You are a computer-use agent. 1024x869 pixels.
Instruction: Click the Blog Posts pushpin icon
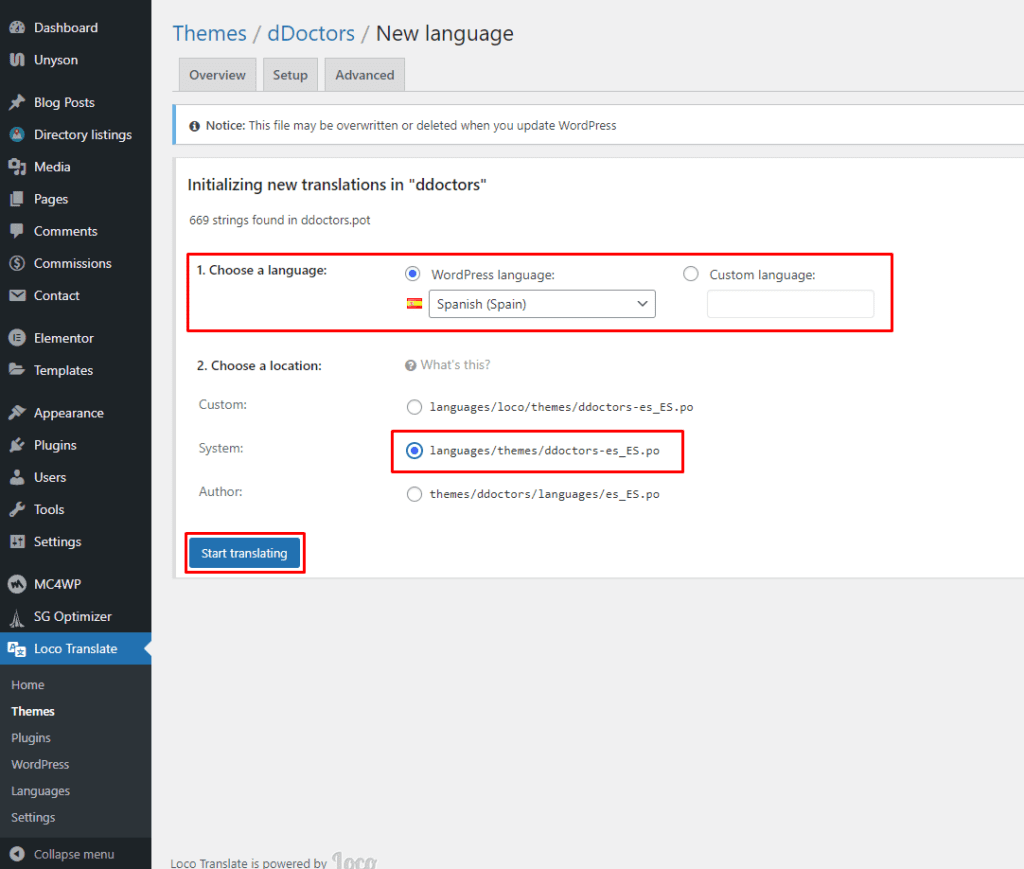tap(17, 102)
